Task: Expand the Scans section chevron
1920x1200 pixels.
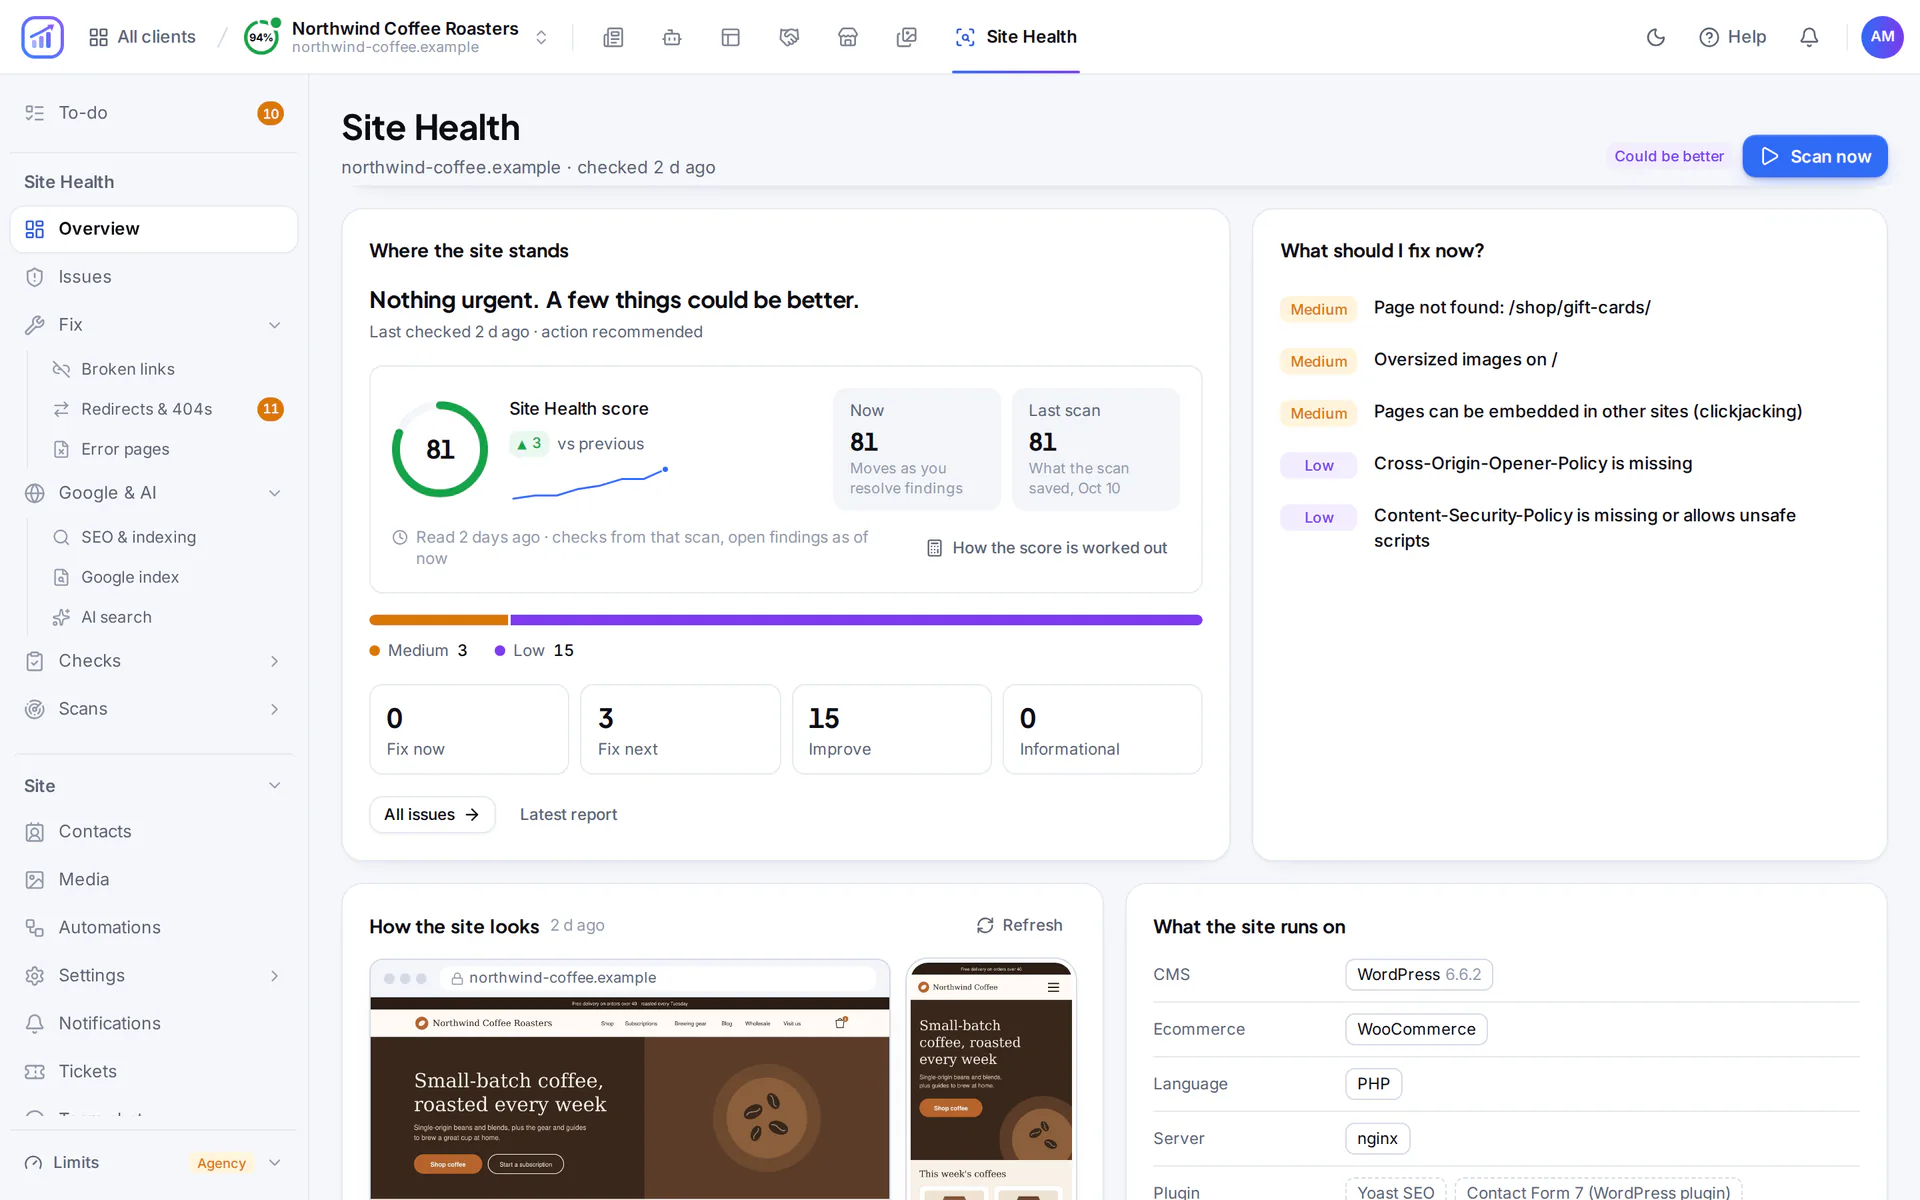Action: point(274,709)
